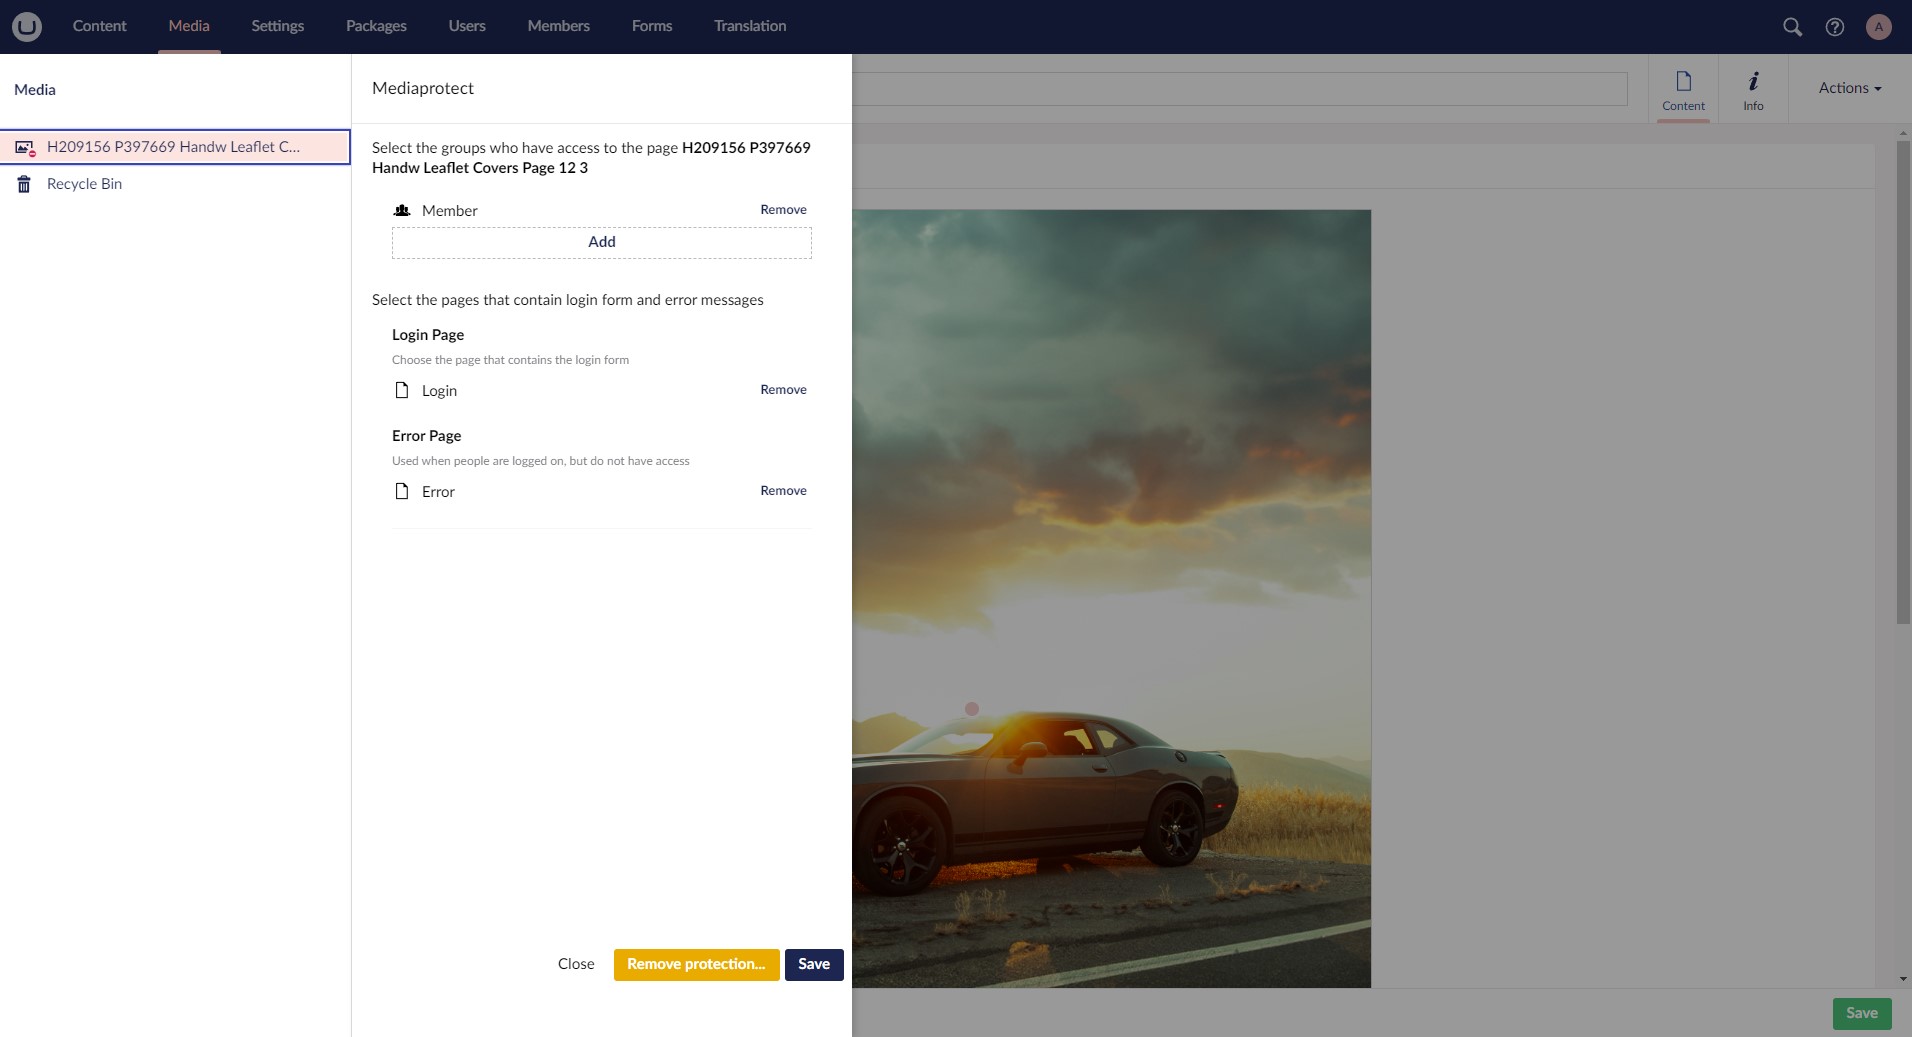Screen dimensions: 1912x1037
Task: Remove the Member group from access
Action: coord(782,210)
